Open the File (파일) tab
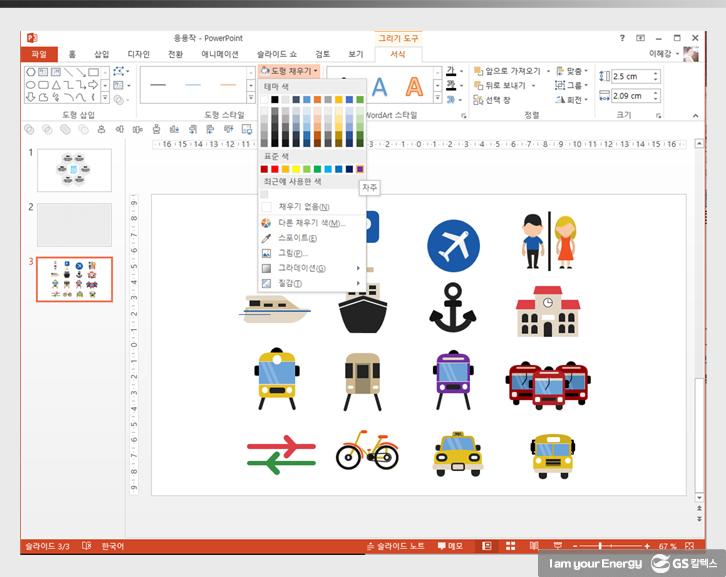Image resolution: width=726 pixels, height=577 pixels. pos(39,54)
